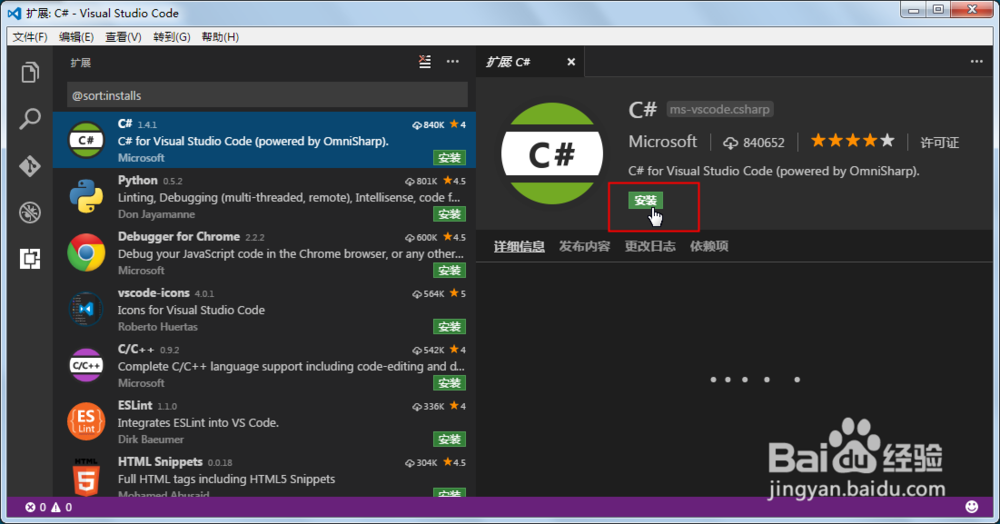Click the Python extension logo in list
This screenshot has height=524, width=1000.
pyautogui.click(x=86, y=196)
